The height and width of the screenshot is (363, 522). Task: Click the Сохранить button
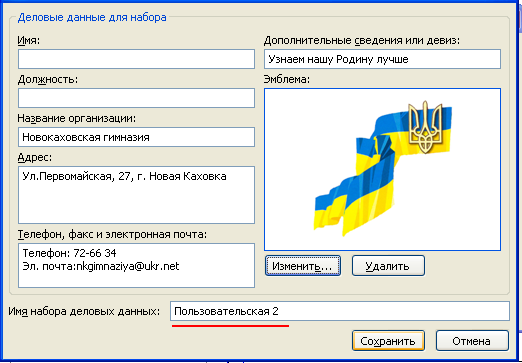(x=388, y=341)
